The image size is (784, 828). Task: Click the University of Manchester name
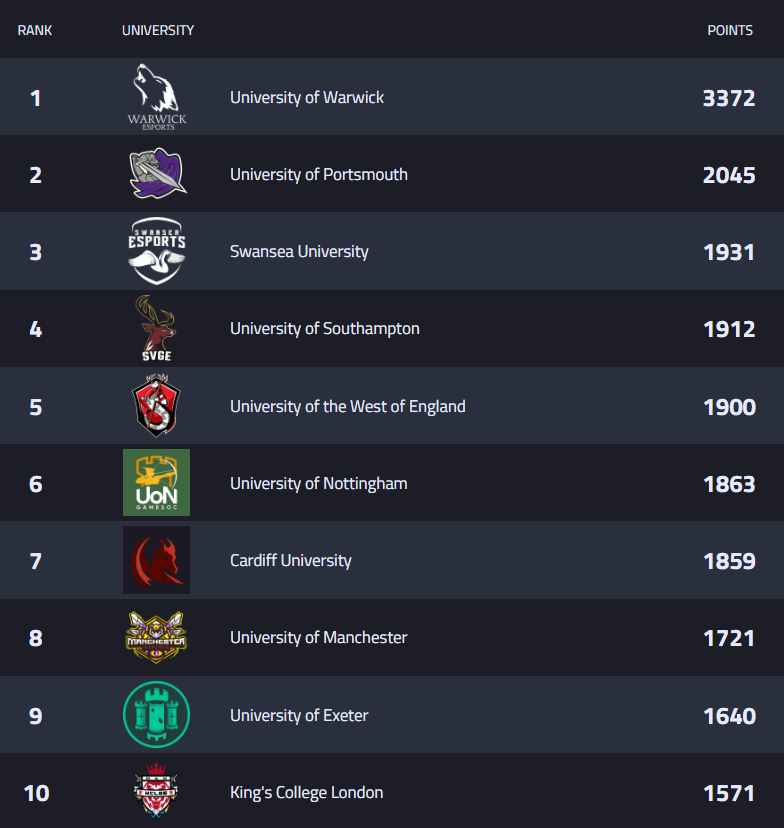click(318, 638)
